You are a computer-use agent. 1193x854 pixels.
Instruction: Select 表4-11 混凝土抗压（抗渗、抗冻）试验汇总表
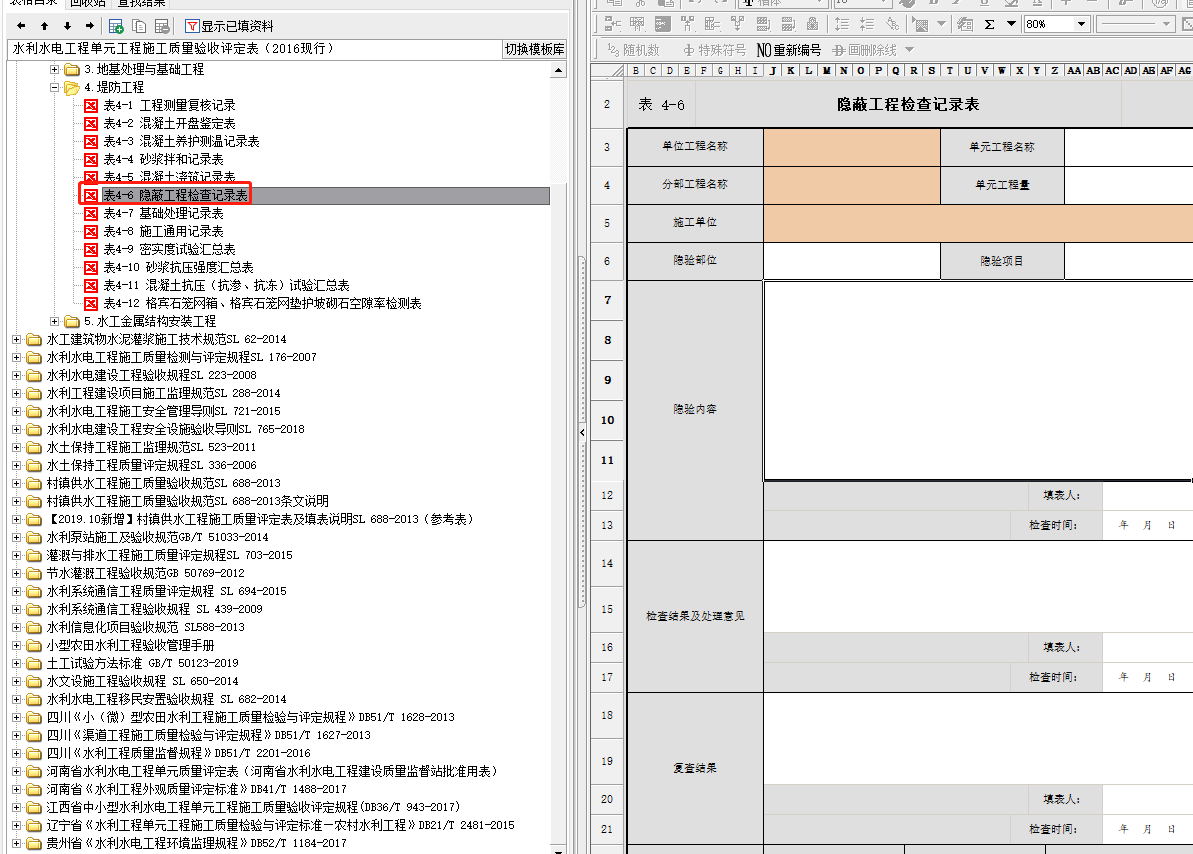(226, 285)
